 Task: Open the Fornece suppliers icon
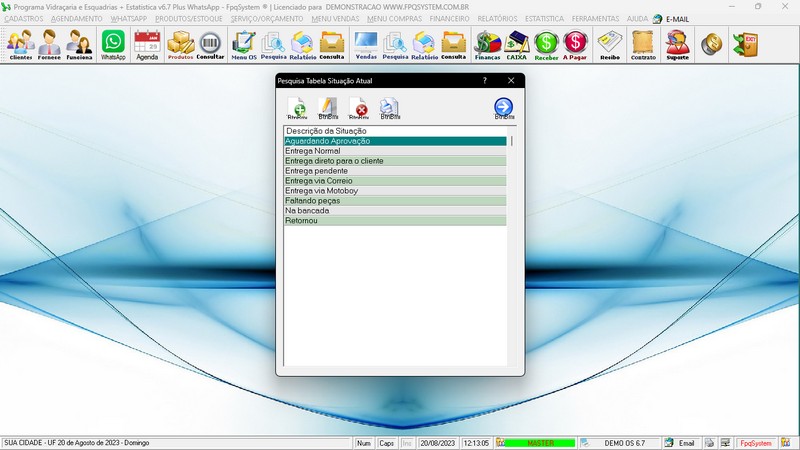pyautogui.click(x=49, y=45)
